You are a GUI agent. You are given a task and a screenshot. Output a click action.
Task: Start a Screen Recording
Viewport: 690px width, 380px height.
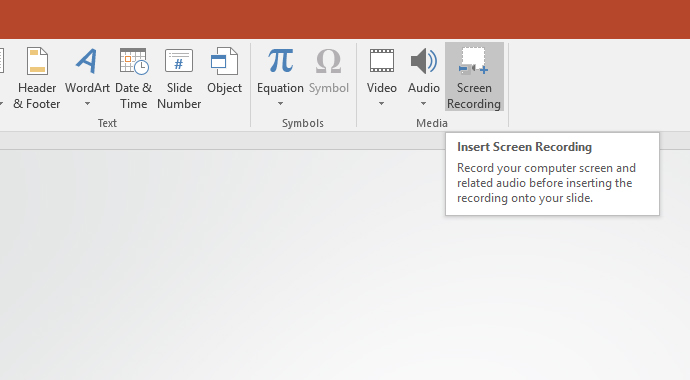point(474,77)
